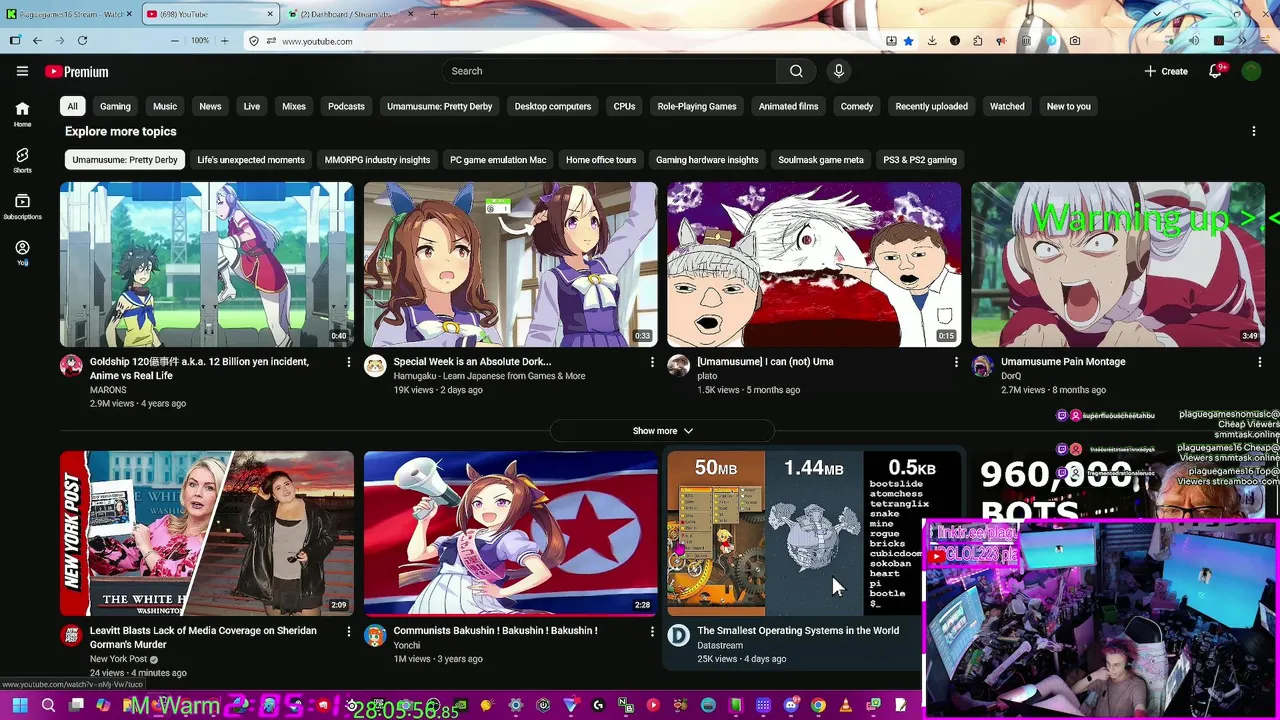Viewport: 1280px width, 720px height.
Task: Select Life's unexpected moments topic
Action: (x=251, y=160)
